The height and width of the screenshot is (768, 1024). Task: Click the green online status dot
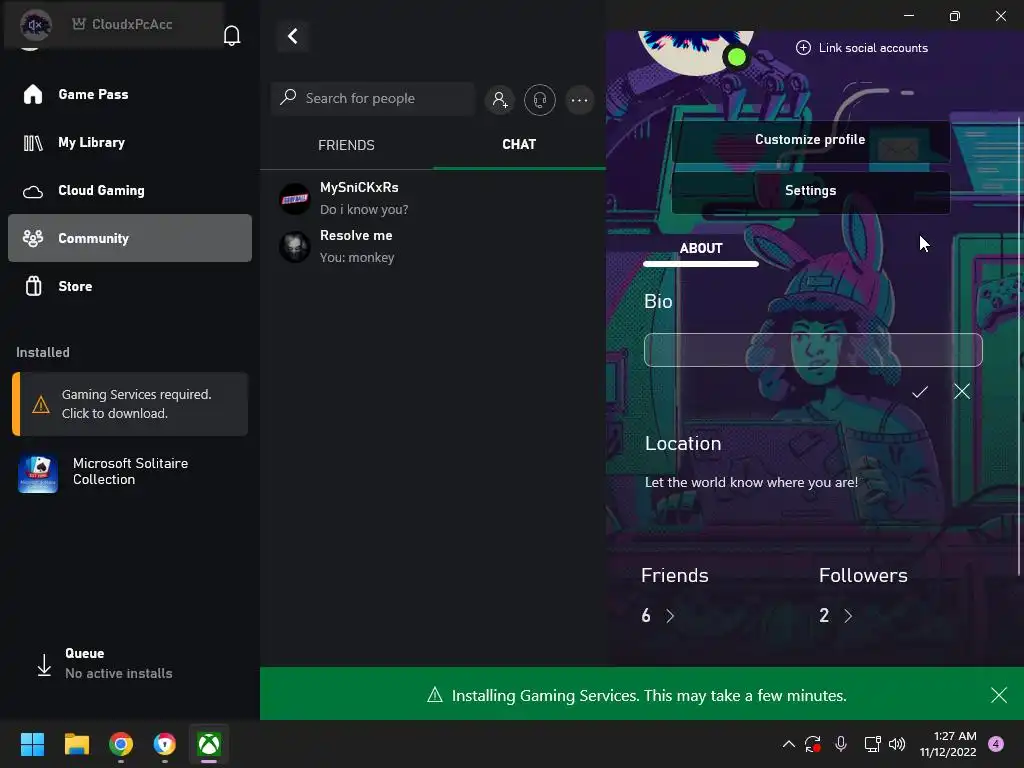pos(737,57)
